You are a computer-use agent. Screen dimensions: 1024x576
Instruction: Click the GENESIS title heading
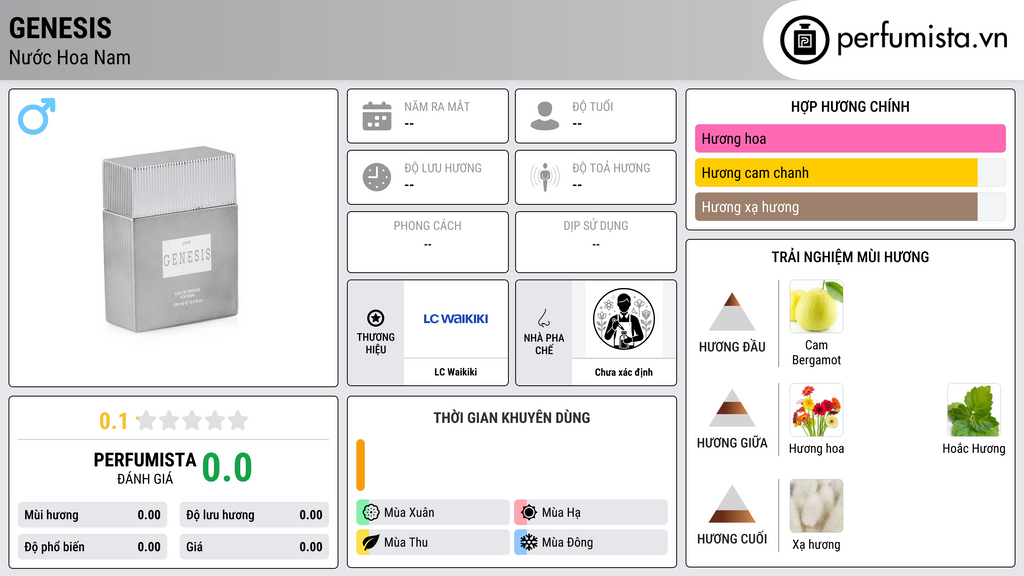point(60,28)
